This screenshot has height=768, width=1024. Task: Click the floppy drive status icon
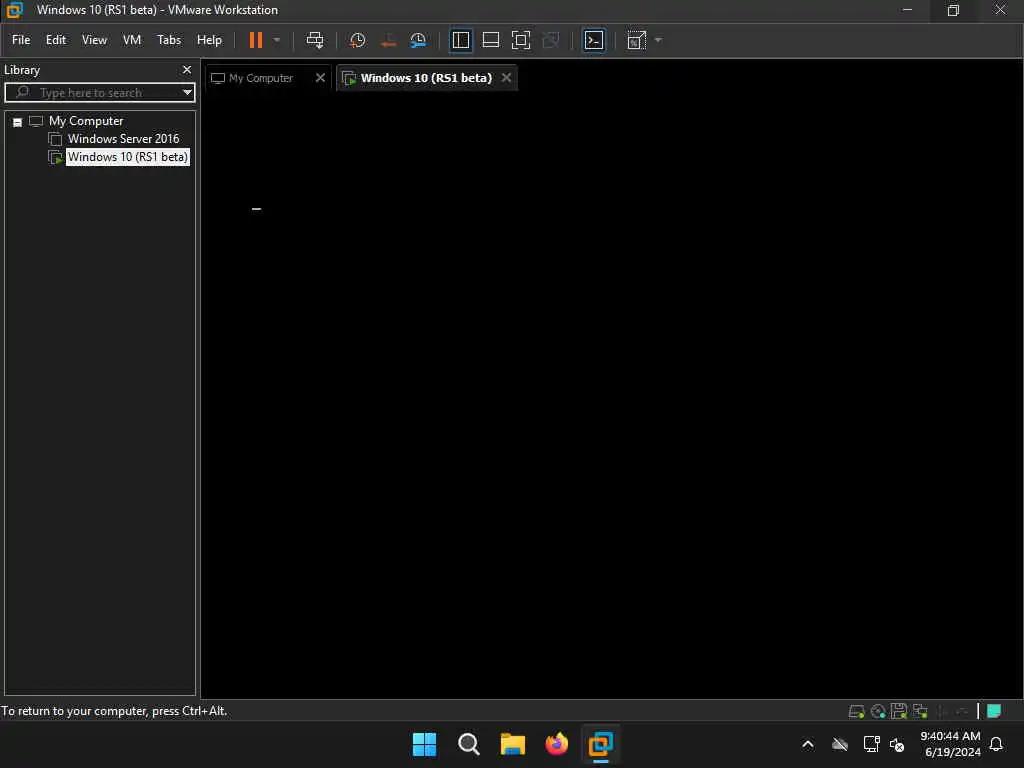coord(899,711)
